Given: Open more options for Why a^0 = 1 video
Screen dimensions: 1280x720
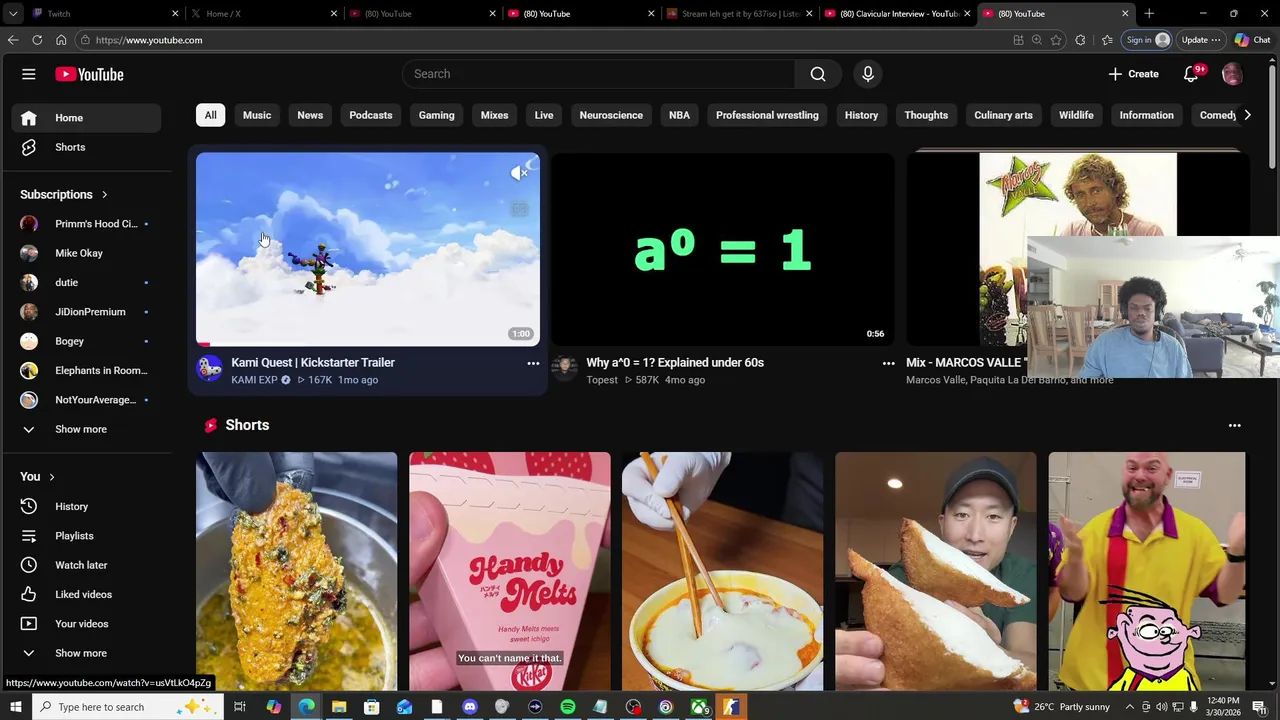Looking at the screenshot, I should click(x=888, y=364).
